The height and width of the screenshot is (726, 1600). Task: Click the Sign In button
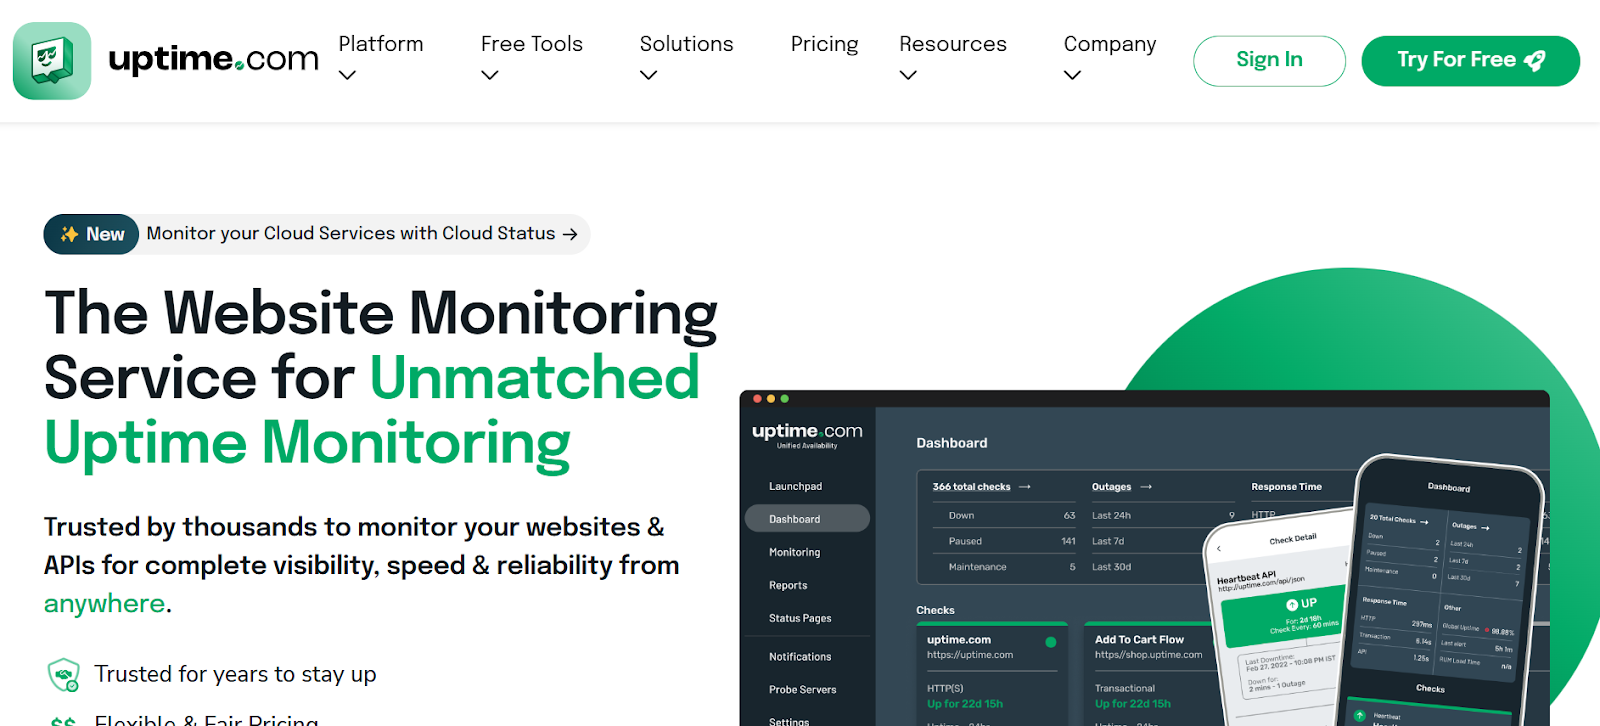pyautogui.click(x=1269, y=60)
